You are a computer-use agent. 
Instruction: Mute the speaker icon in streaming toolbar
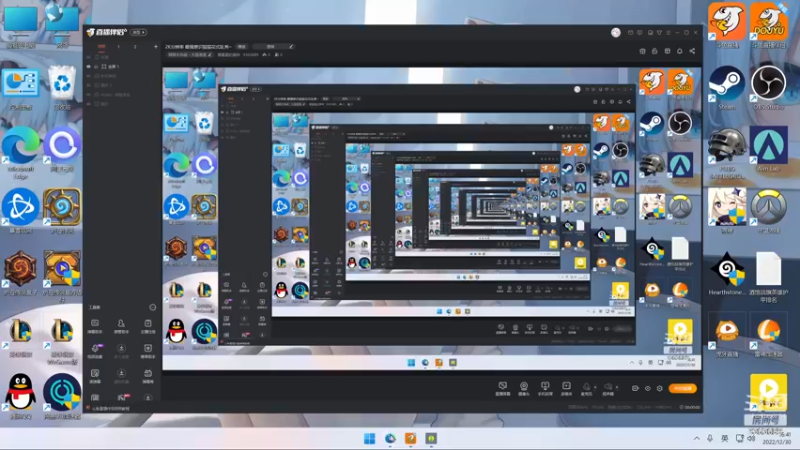coord(608,388)
